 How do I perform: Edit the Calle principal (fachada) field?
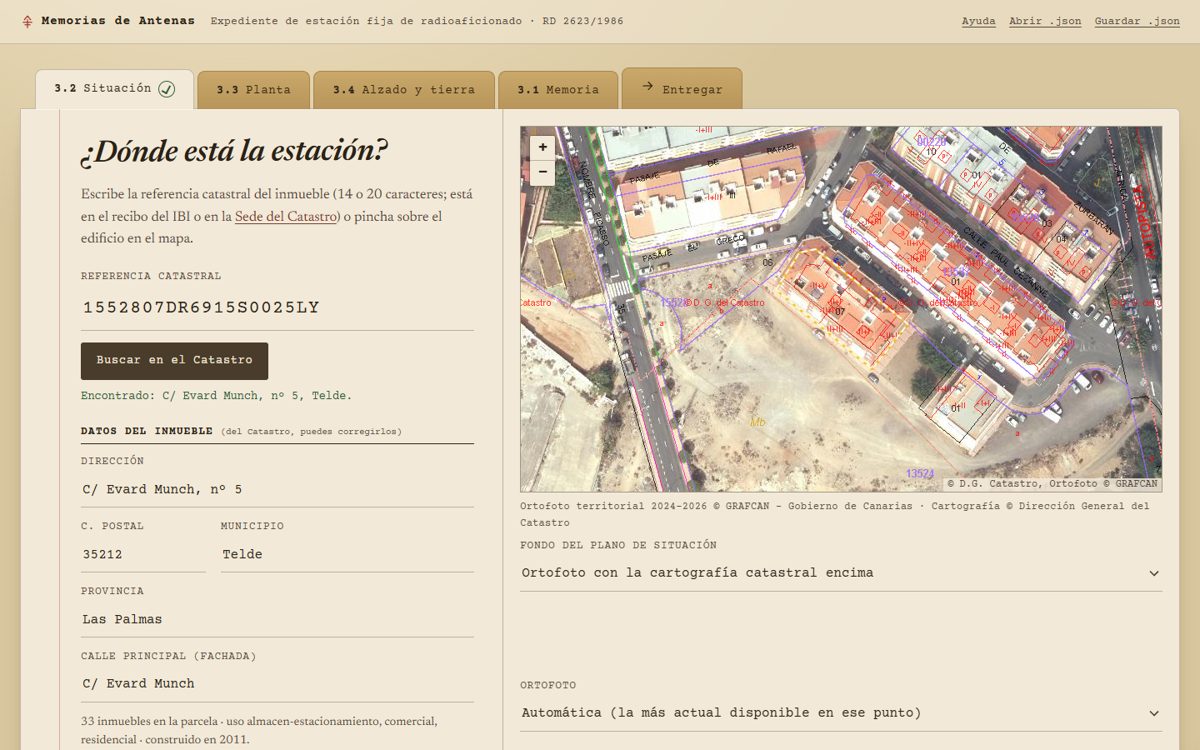coord(277,684)
